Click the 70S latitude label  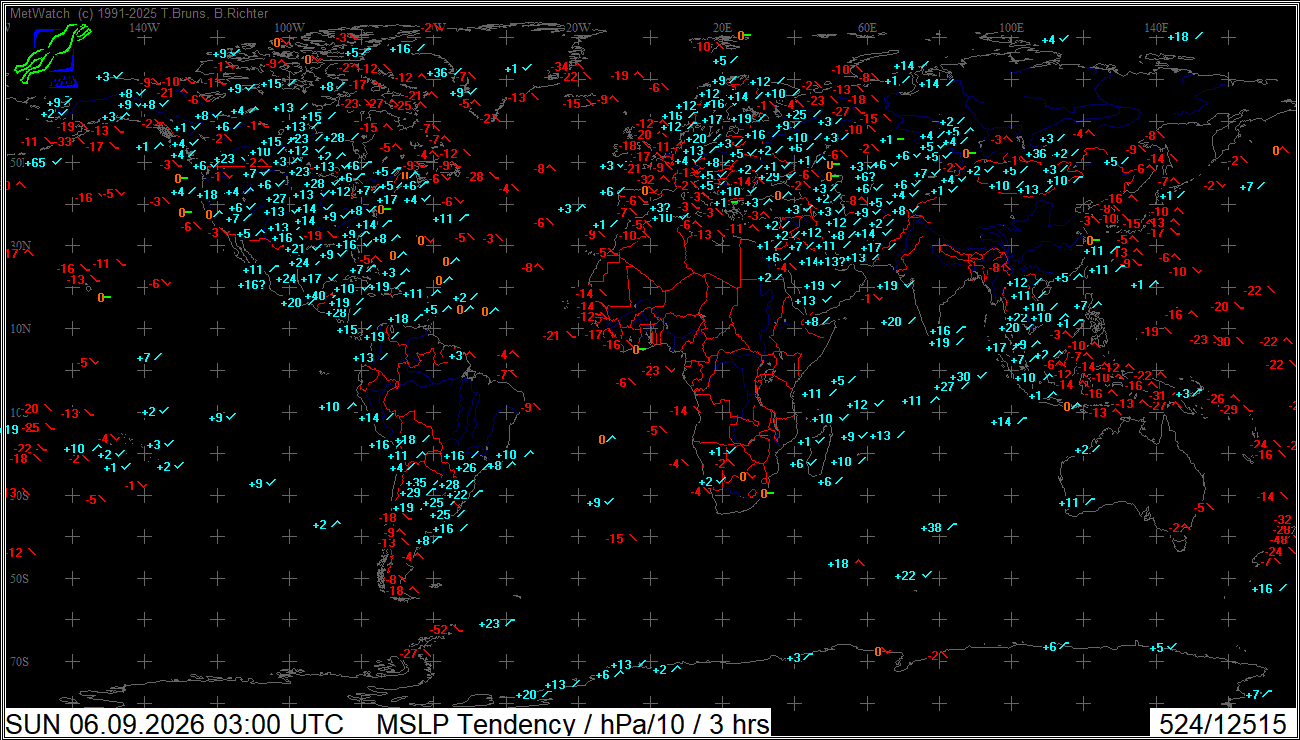click(19, 662)
